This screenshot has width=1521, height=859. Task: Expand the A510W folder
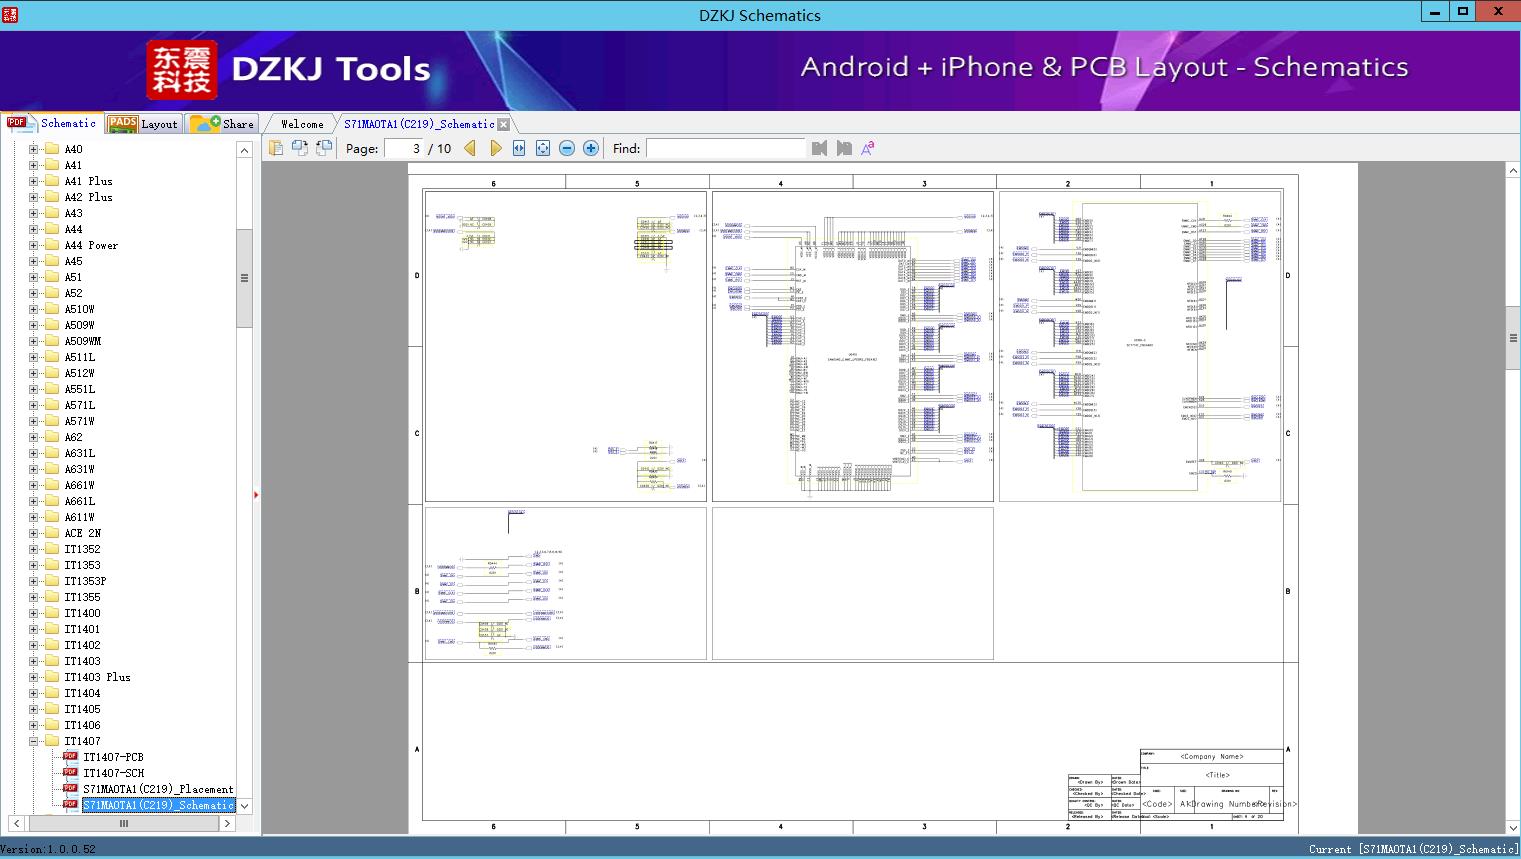pyautogui.click(x=33, y=309)
